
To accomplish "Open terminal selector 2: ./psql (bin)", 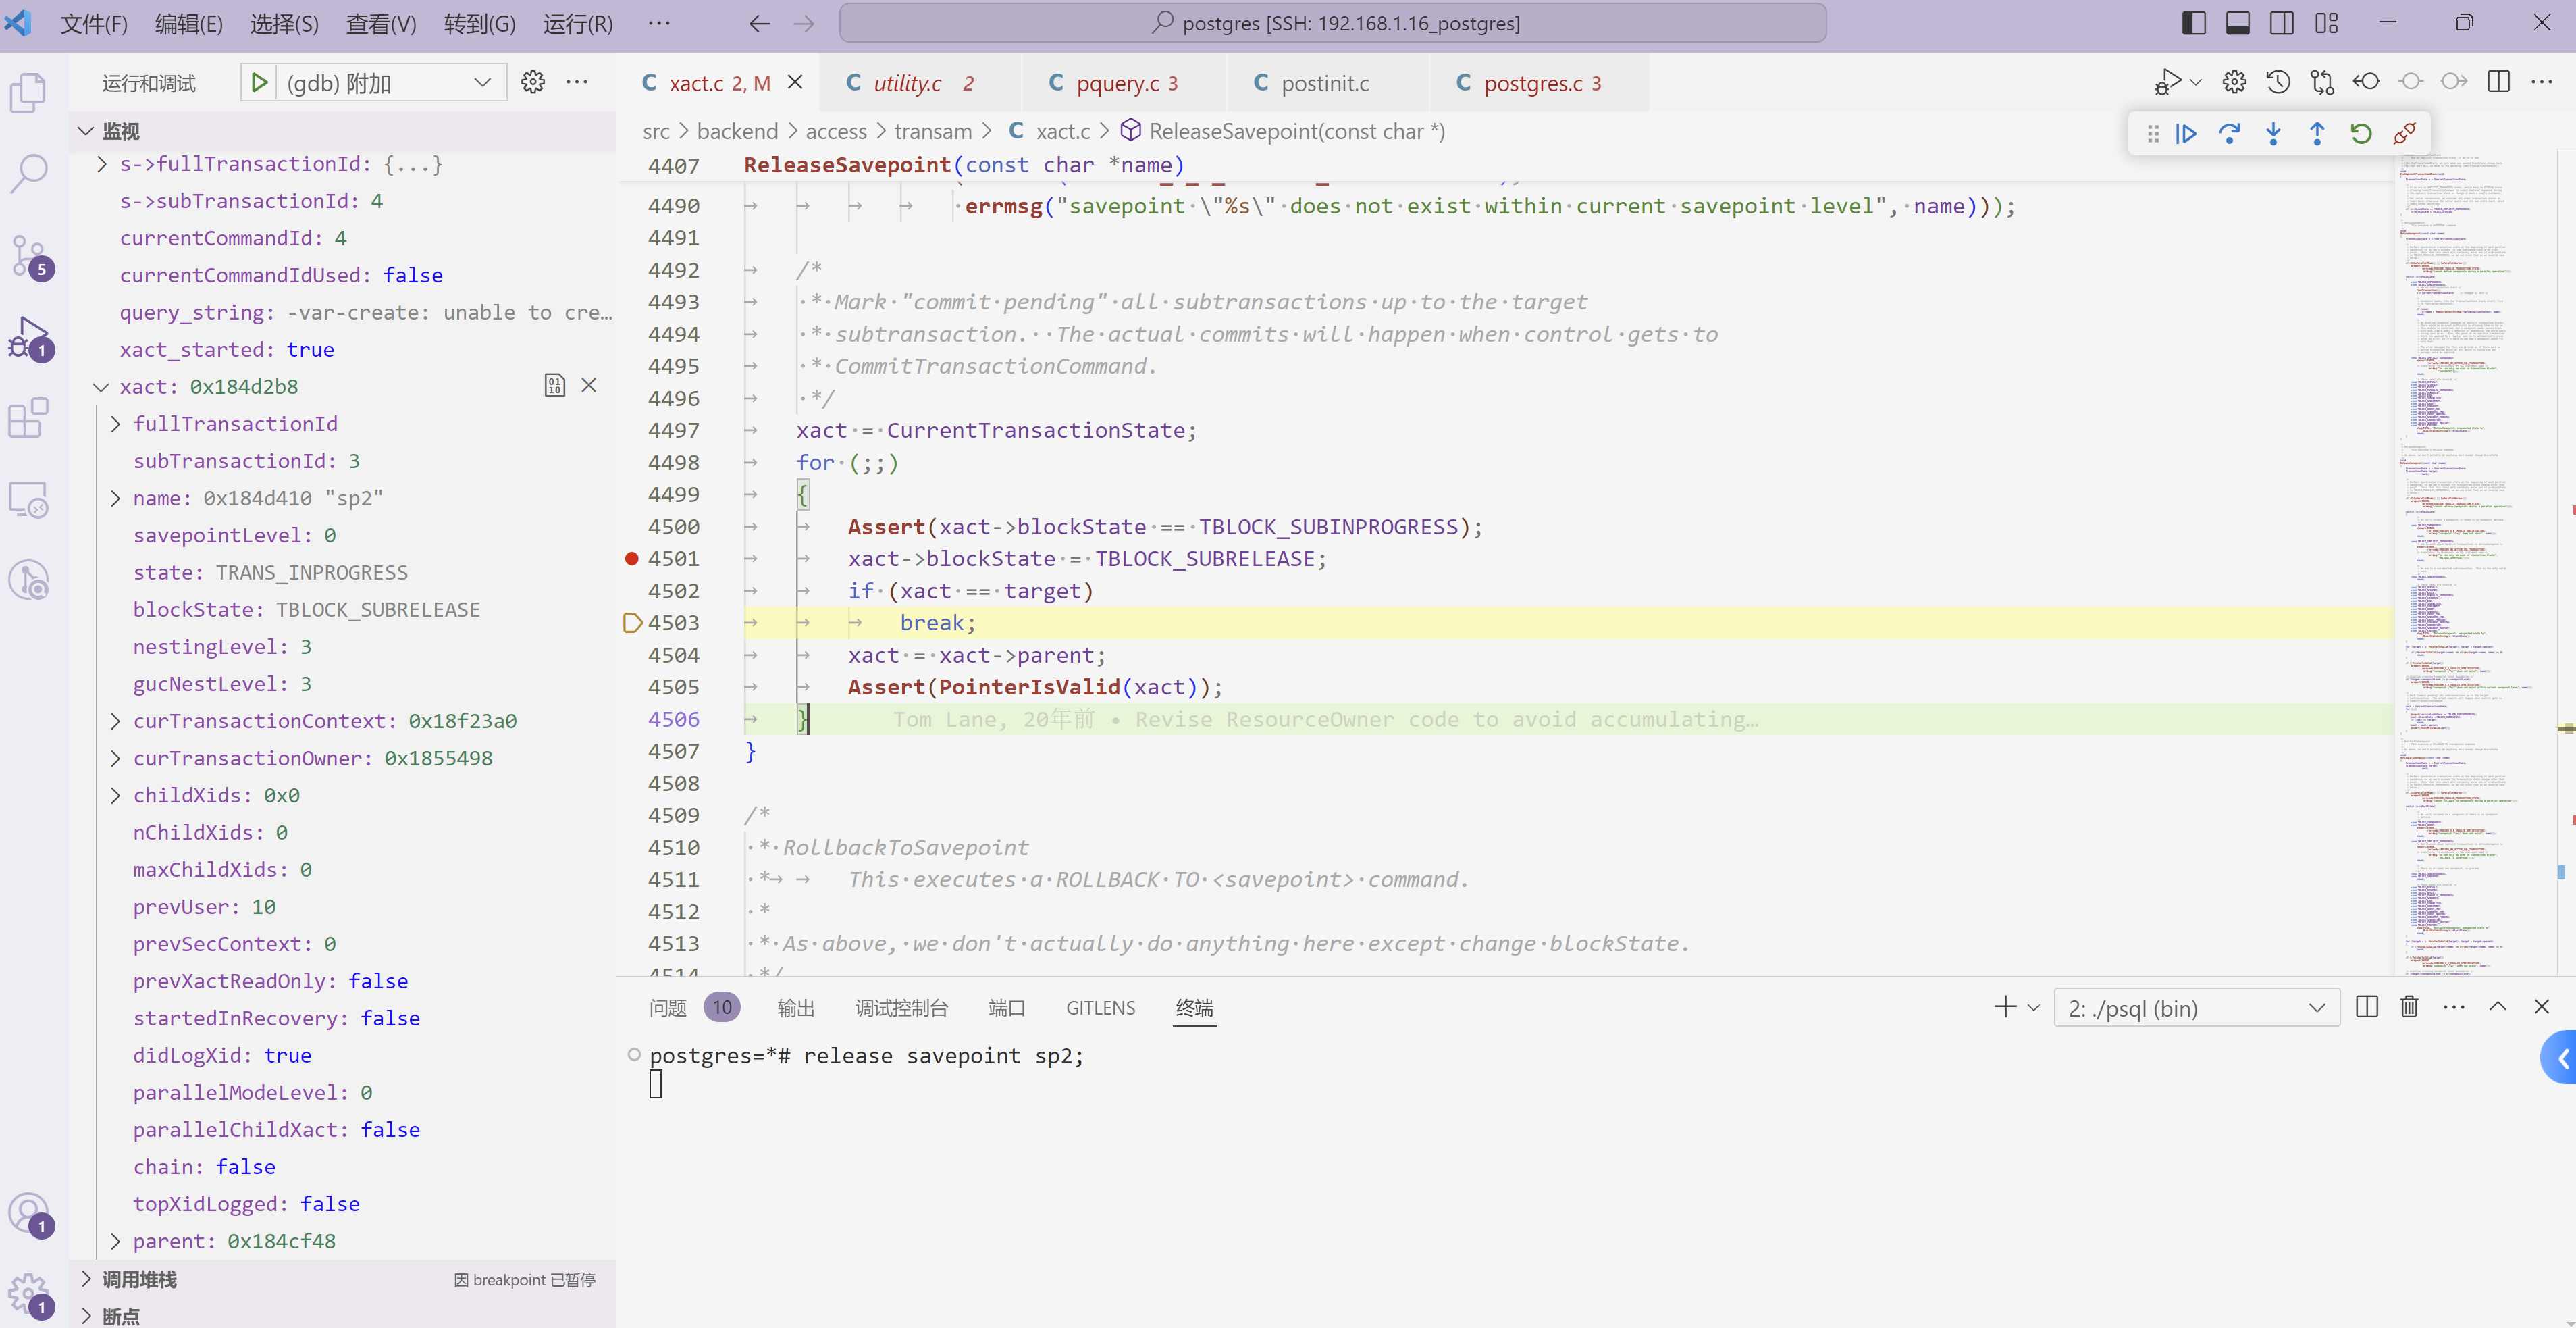I will (x=2196, y=1008).
